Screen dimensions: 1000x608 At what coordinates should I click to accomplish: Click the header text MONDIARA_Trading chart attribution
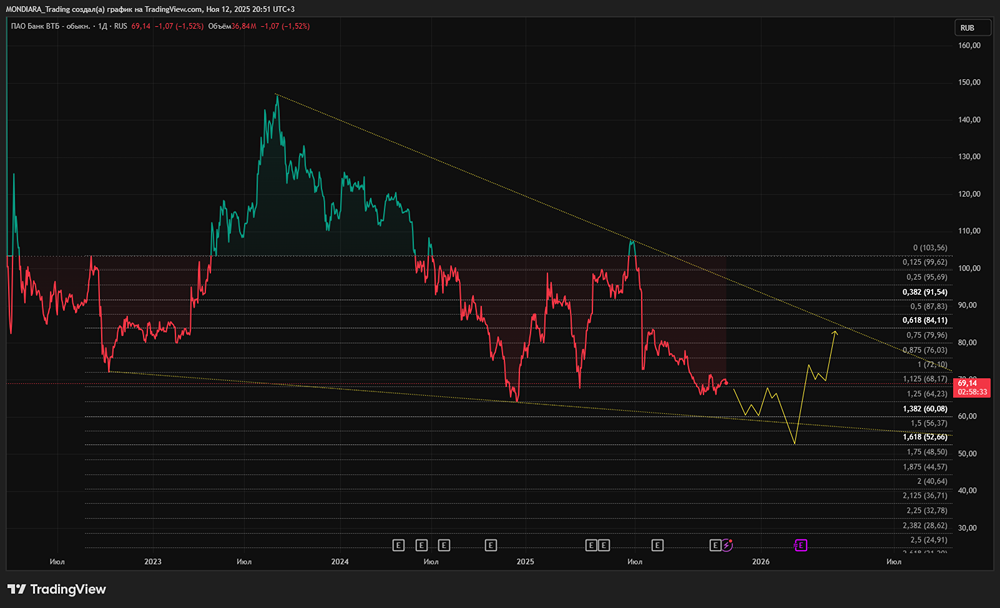pyautogui.click(x=150, y=9)
